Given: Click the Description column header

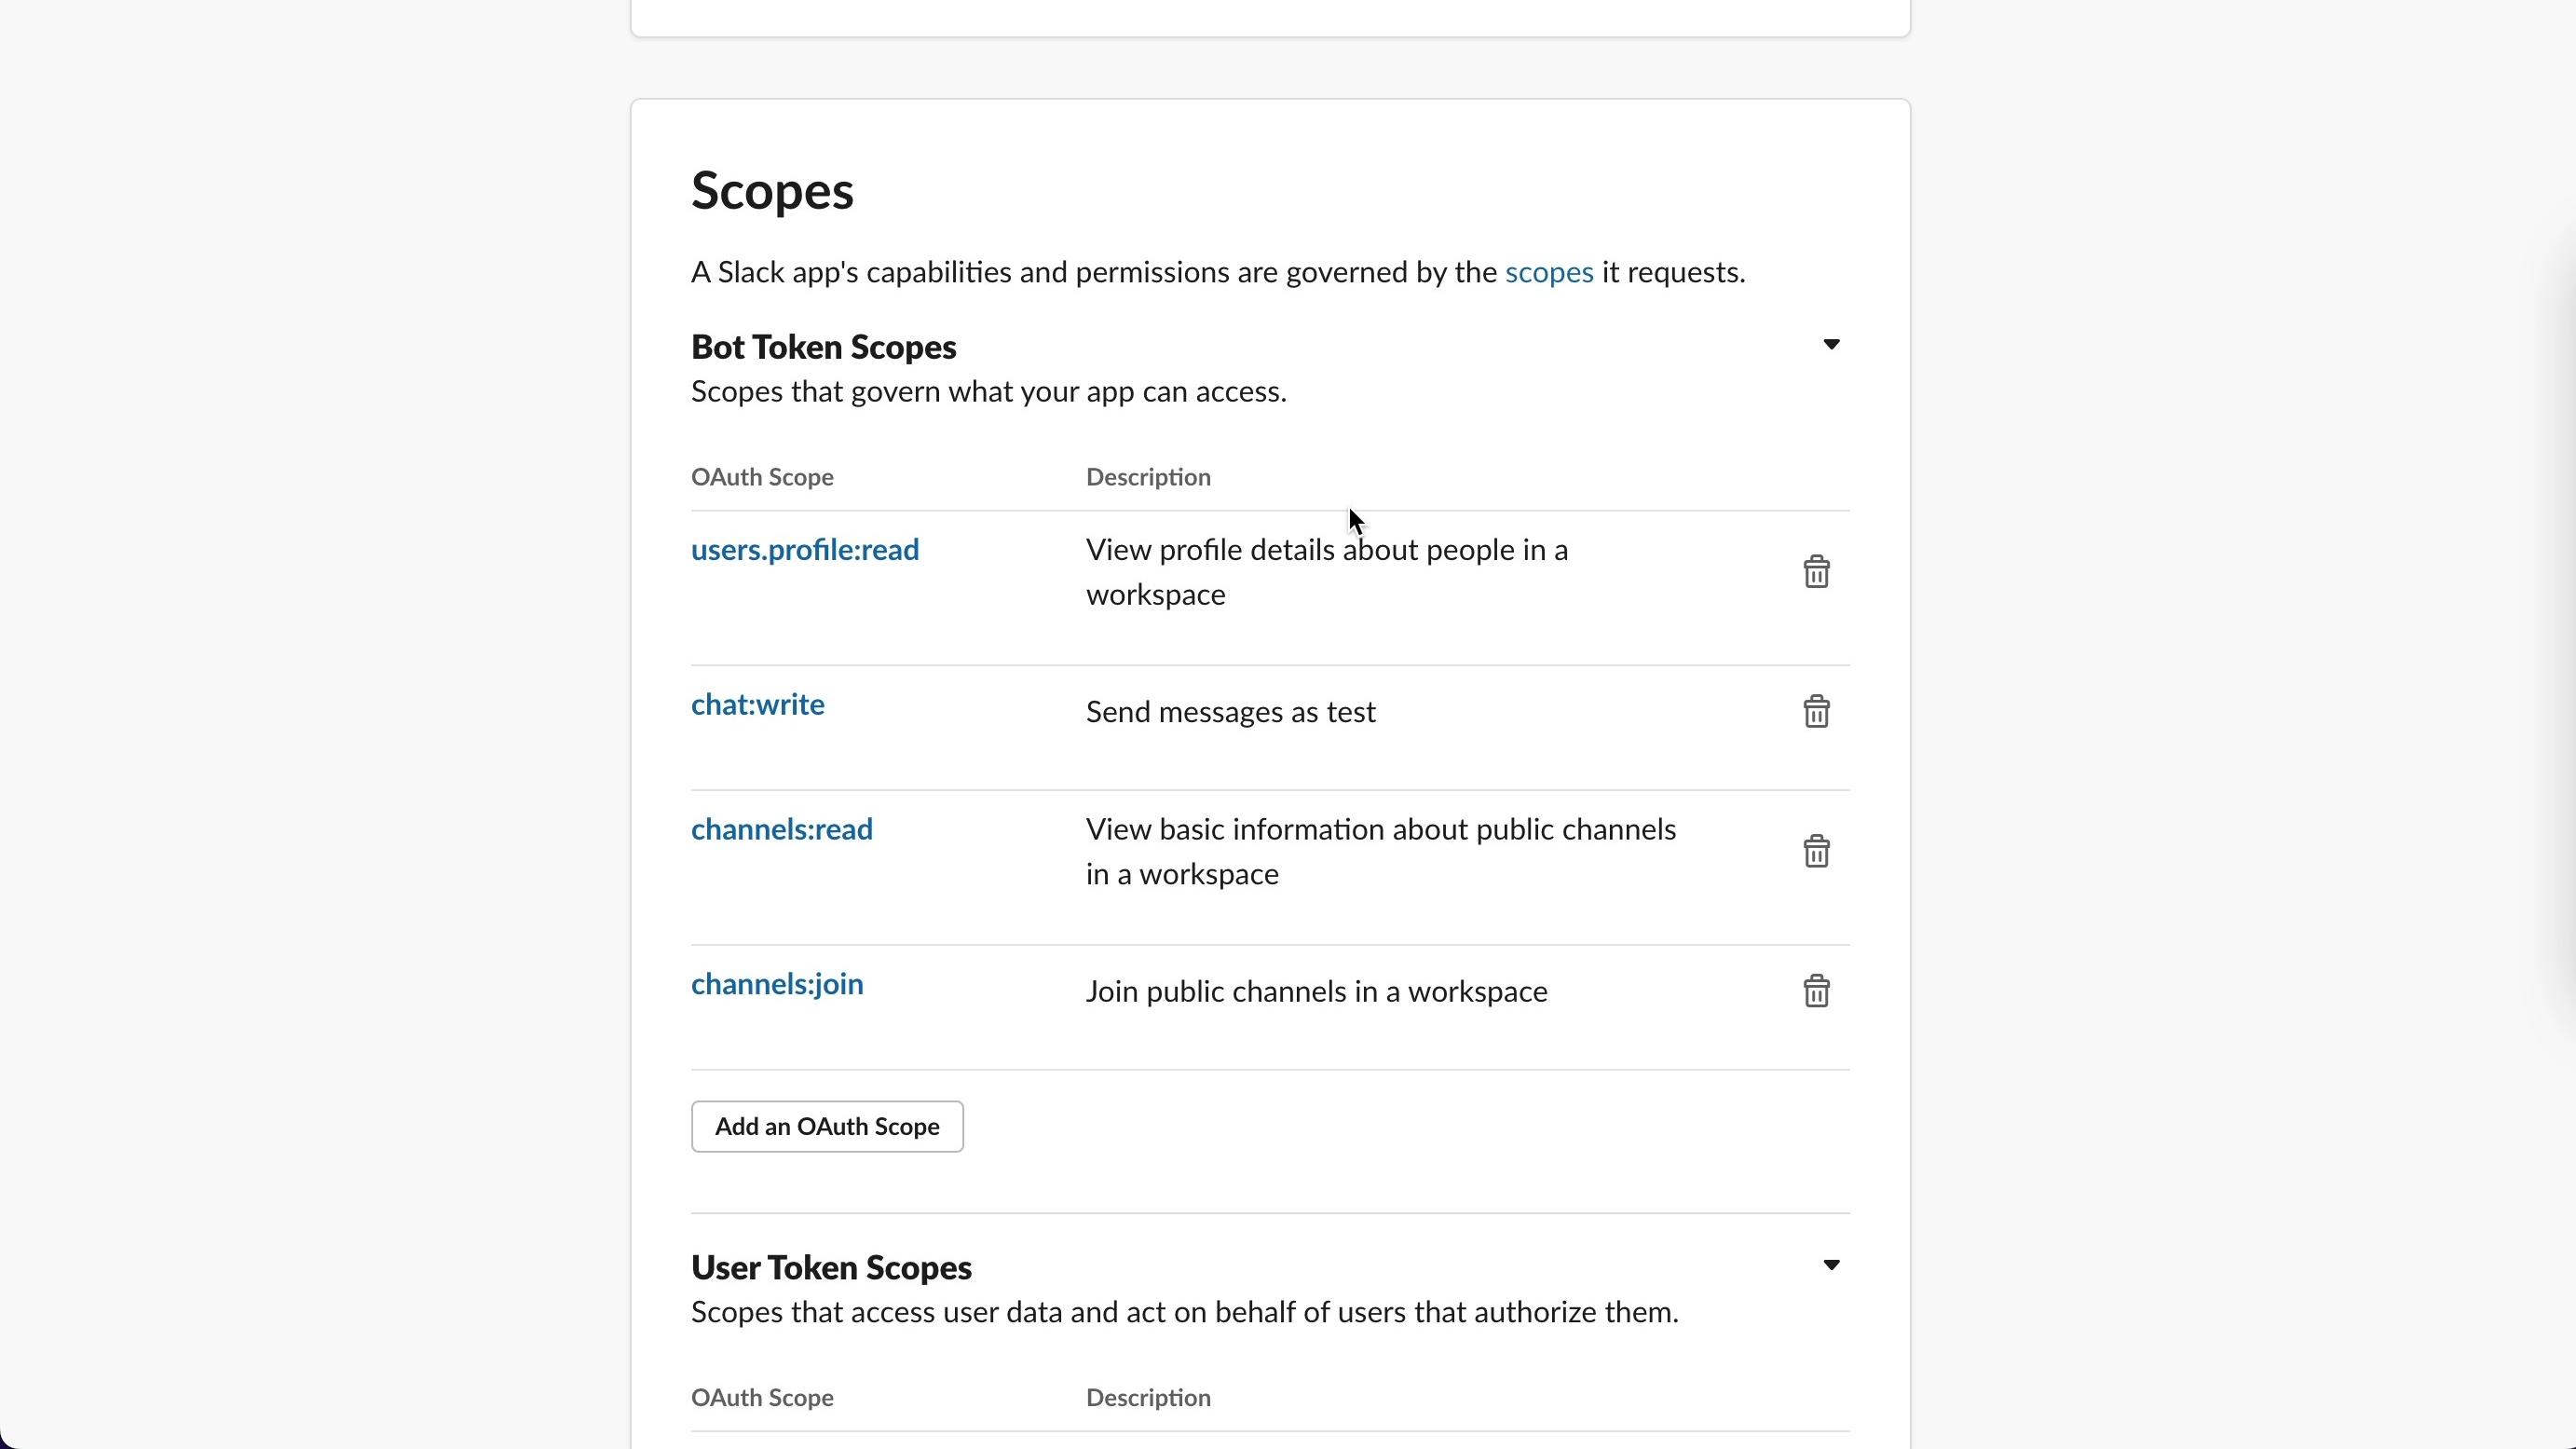Looking at the screenshot, I should coord(1147,478).
